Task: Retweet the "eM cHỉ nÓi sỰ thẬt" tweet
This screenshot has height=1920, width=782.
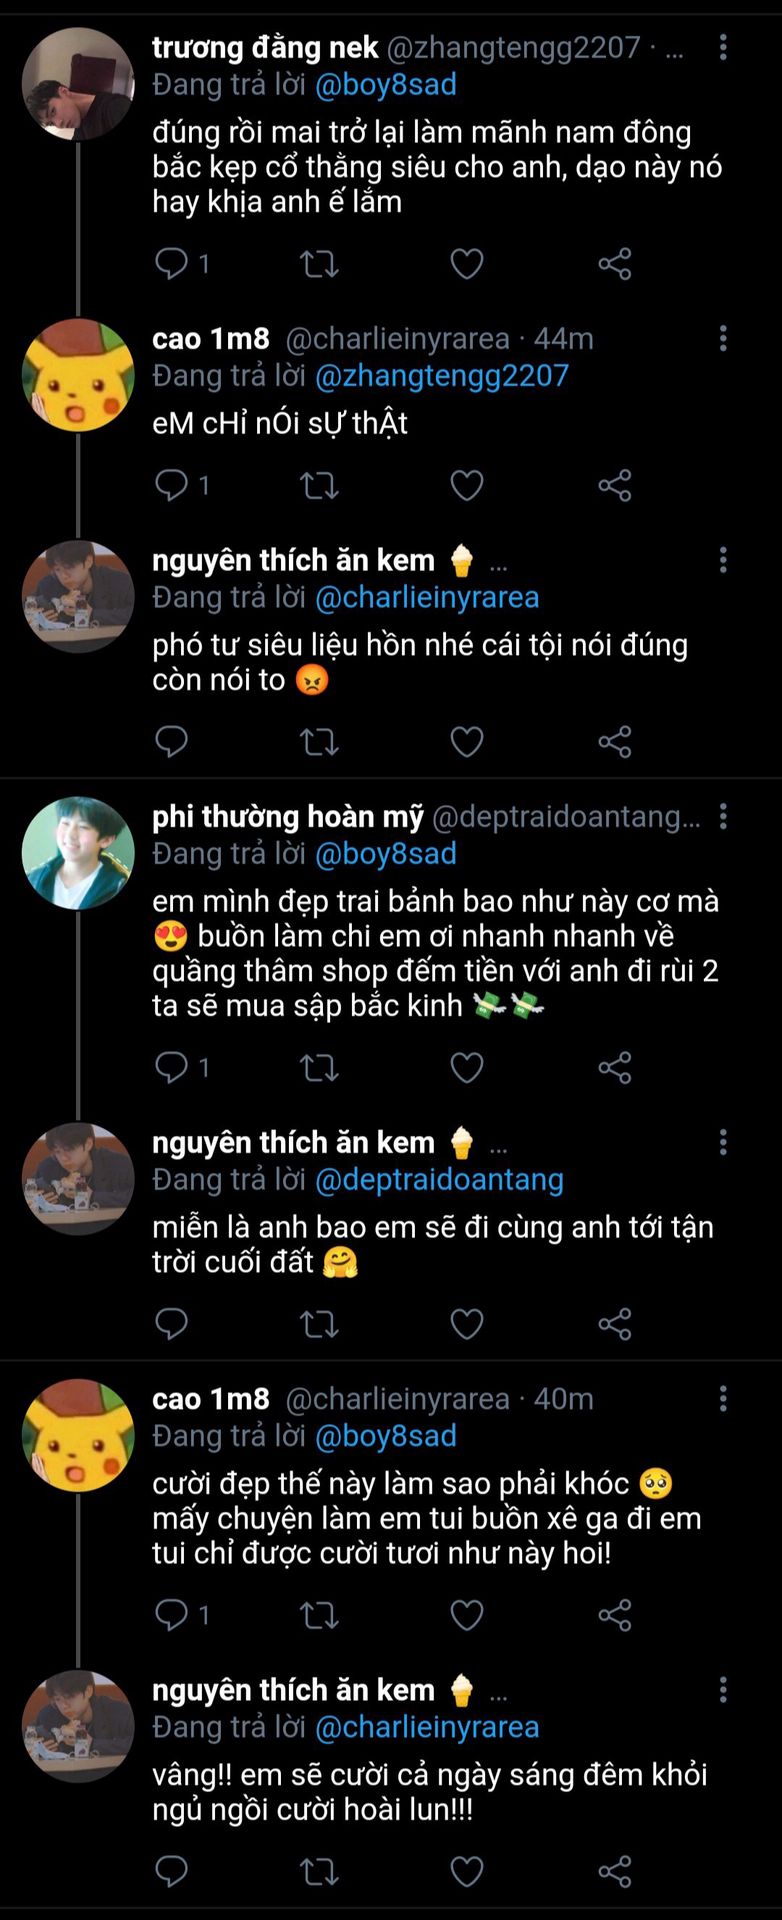Action: [x=319, y=486]
